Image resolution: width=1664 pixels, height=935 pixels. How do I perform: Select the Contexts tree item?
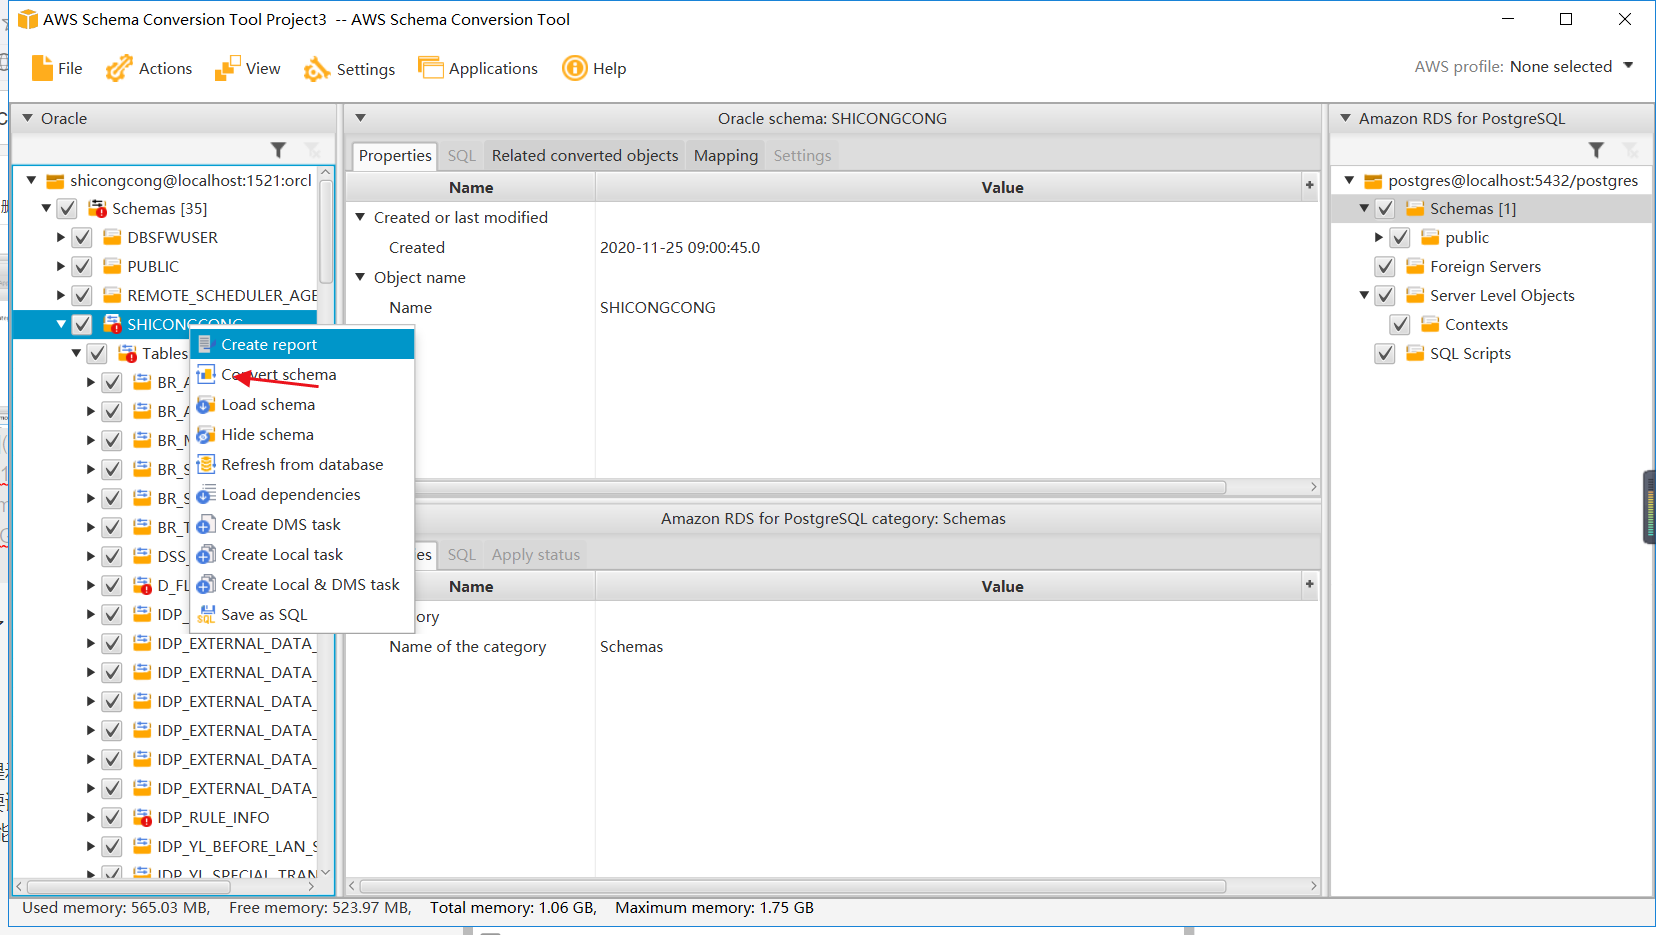[1476, 325]
